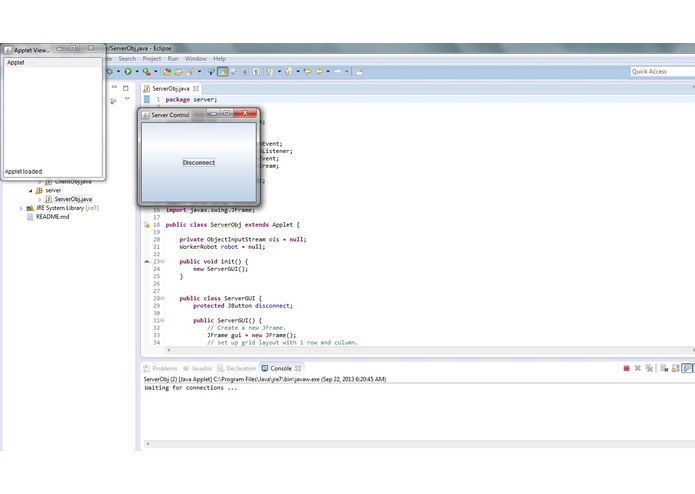
Task: Click Remove Launch X icon in Console
Action: click(638, 368)
